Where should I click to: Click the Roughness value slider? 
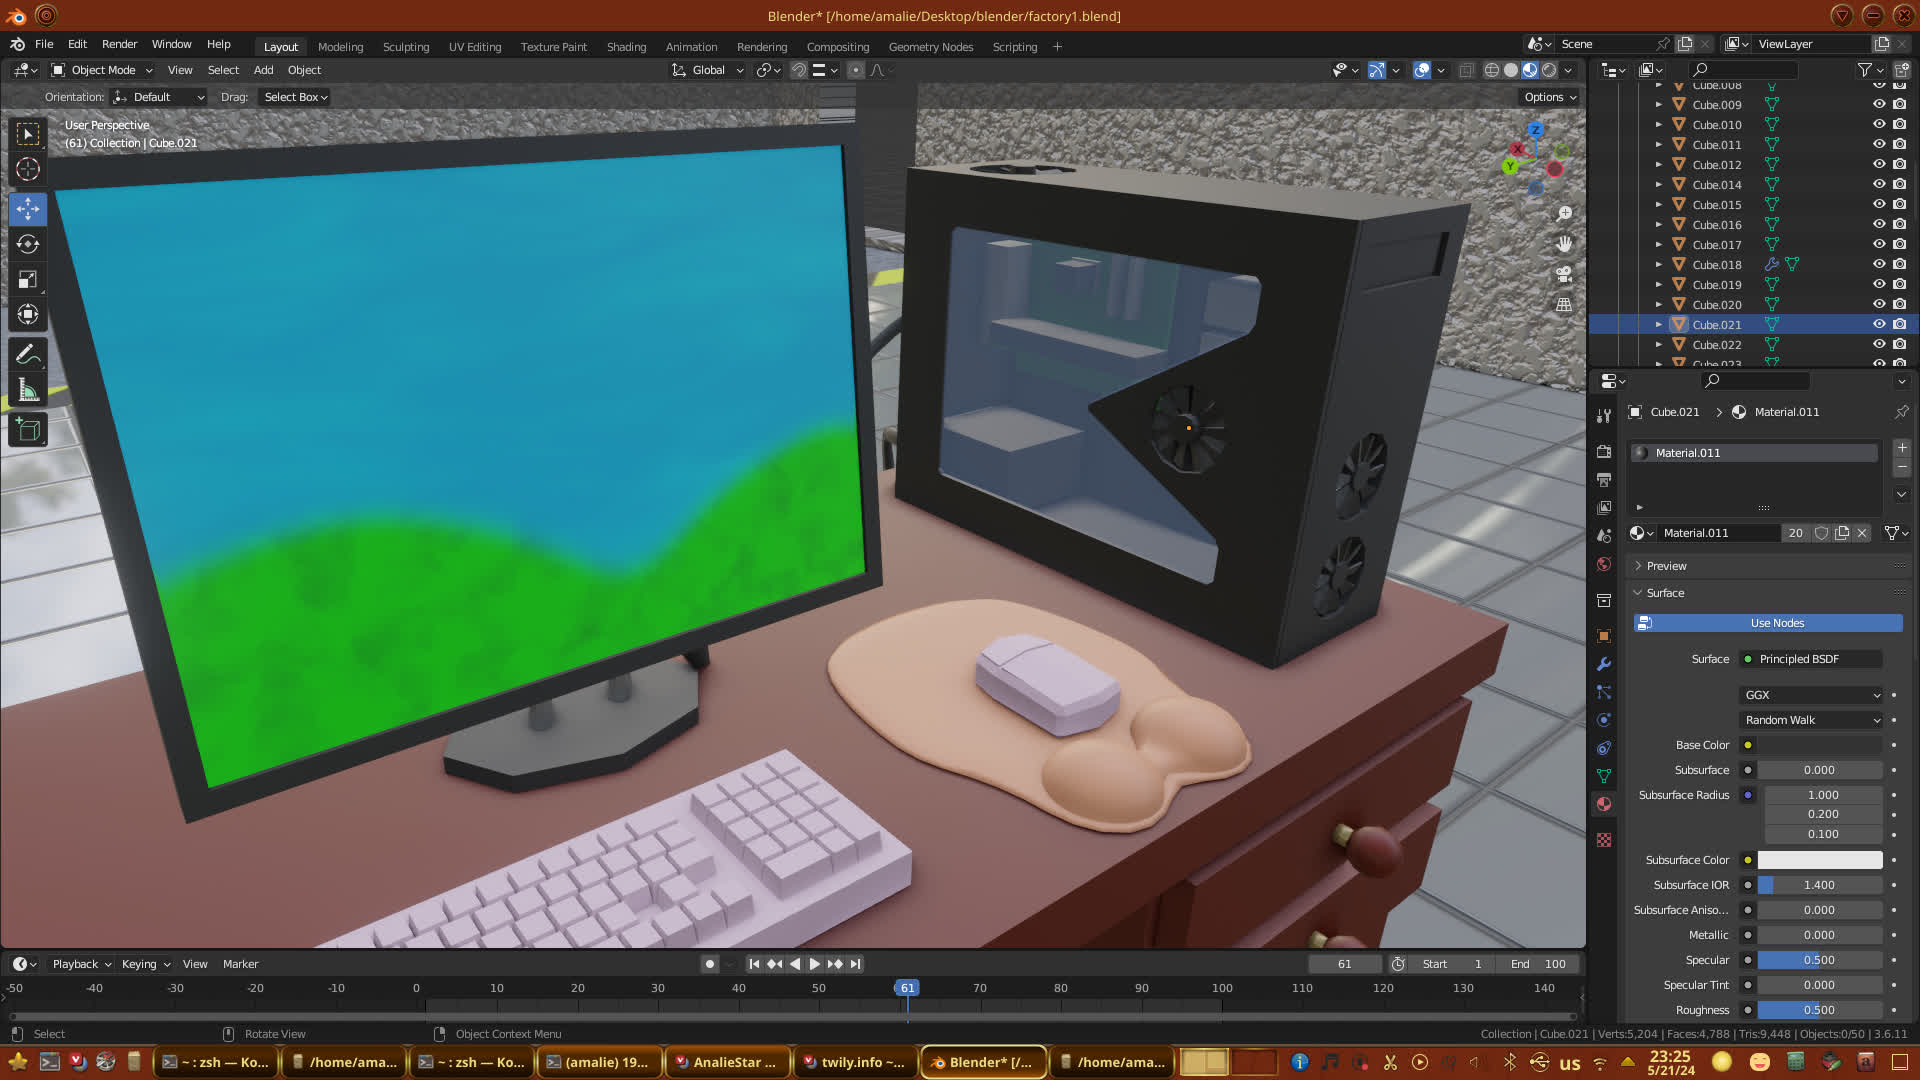point(1819,1010)
